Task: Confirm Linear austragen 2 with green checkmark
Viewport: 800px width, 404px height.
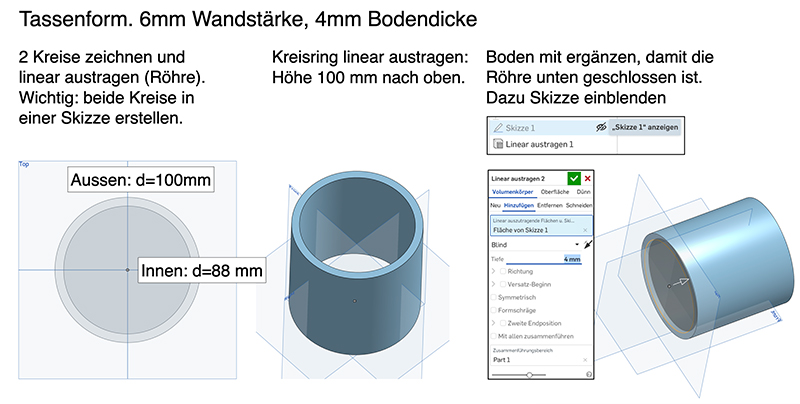Action: click(574, 177)
